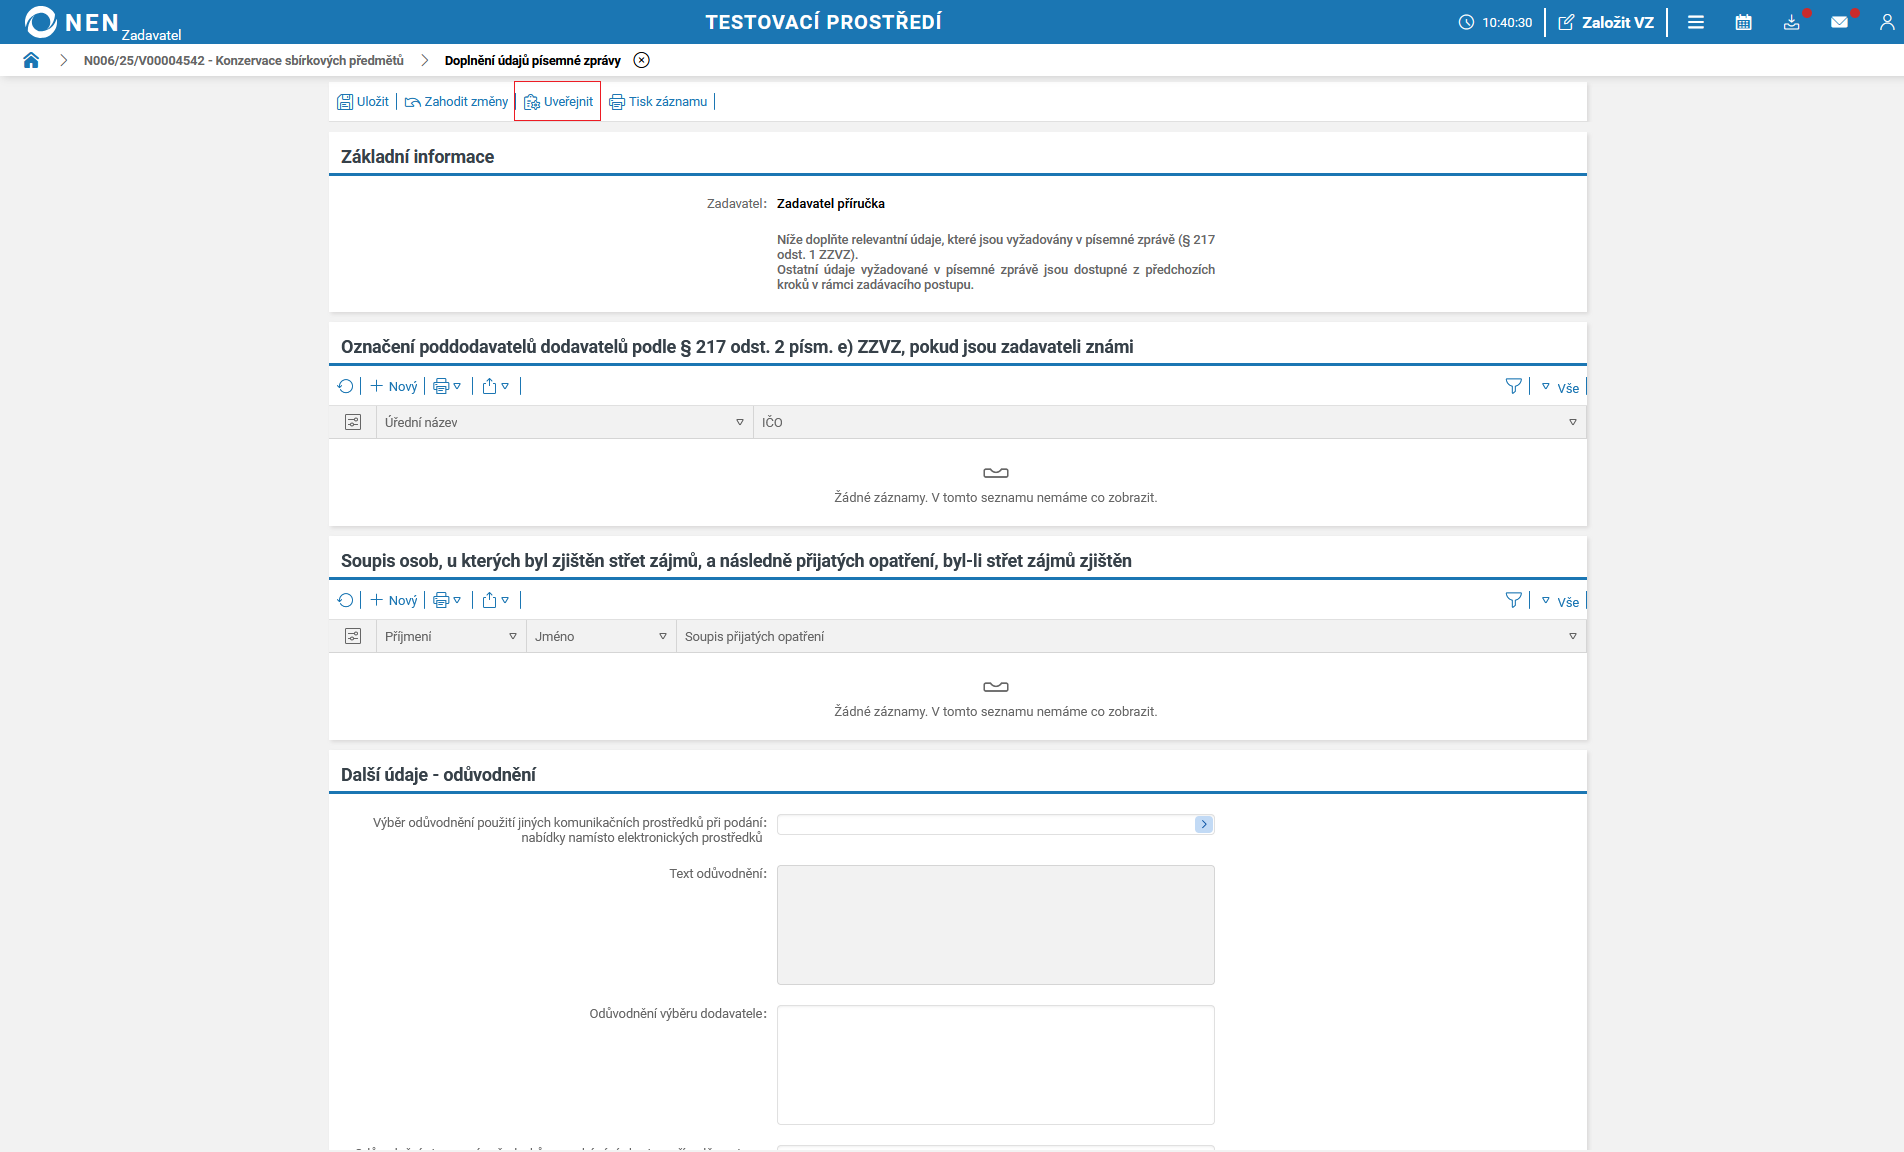Open the downloads icon in header
The image size is (1904, 1152).
pos(1792,22)
